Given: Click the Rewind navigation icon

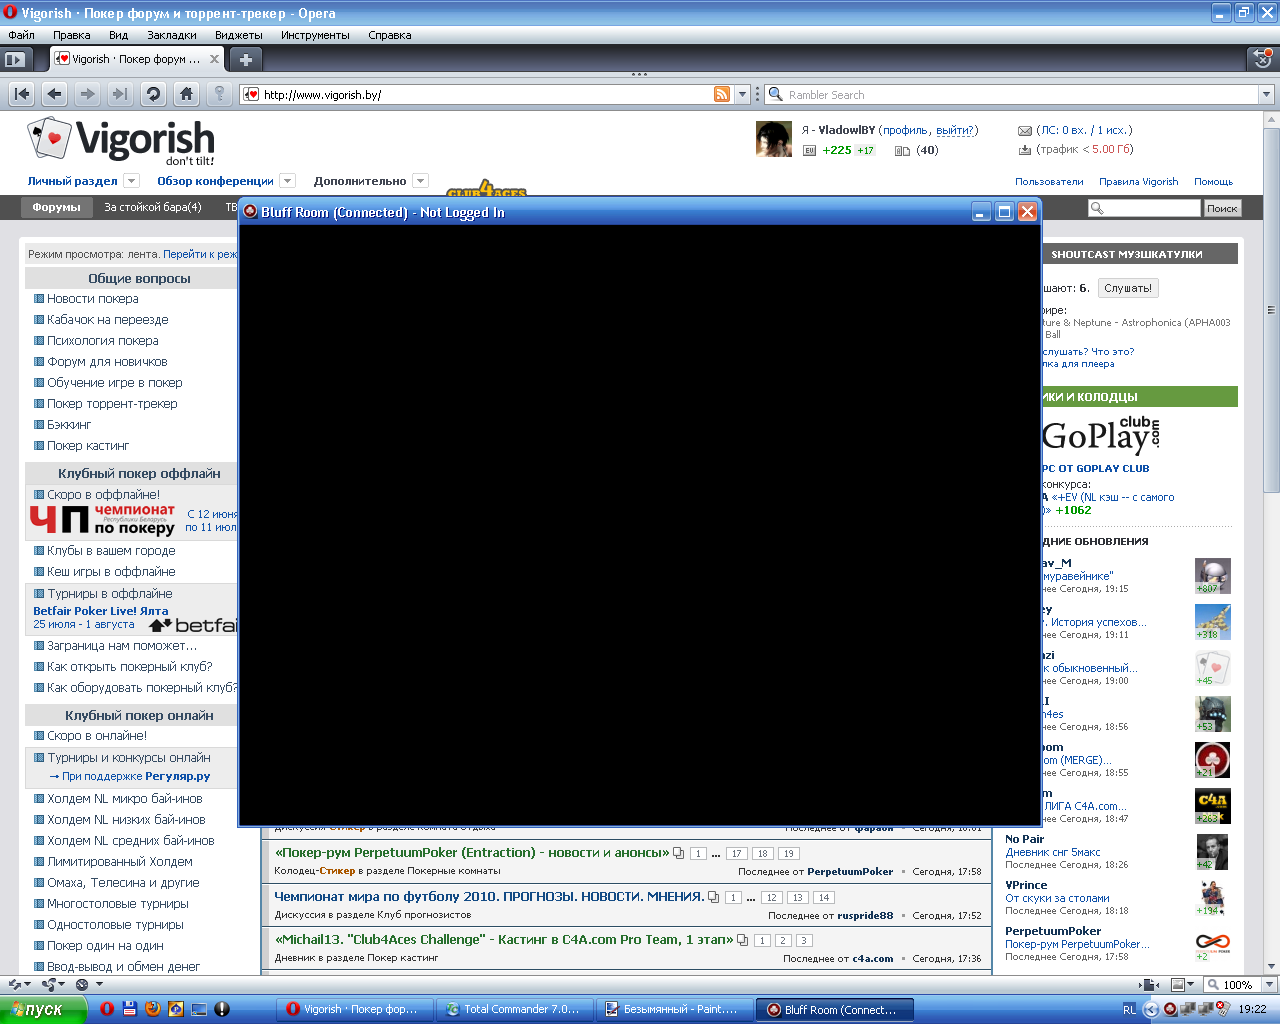Looking at the screenshot, I should click(x=22, y=94).
